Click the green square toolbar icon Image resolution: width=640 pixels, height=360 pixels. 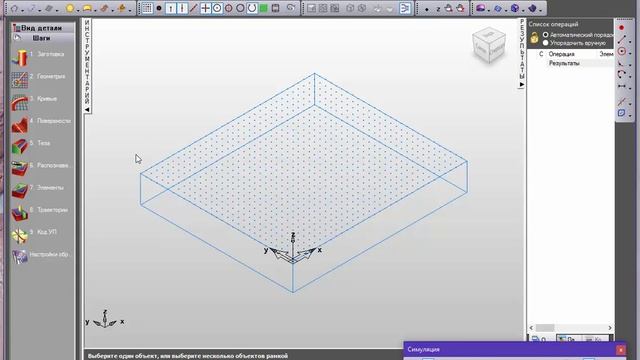point(264,8)
